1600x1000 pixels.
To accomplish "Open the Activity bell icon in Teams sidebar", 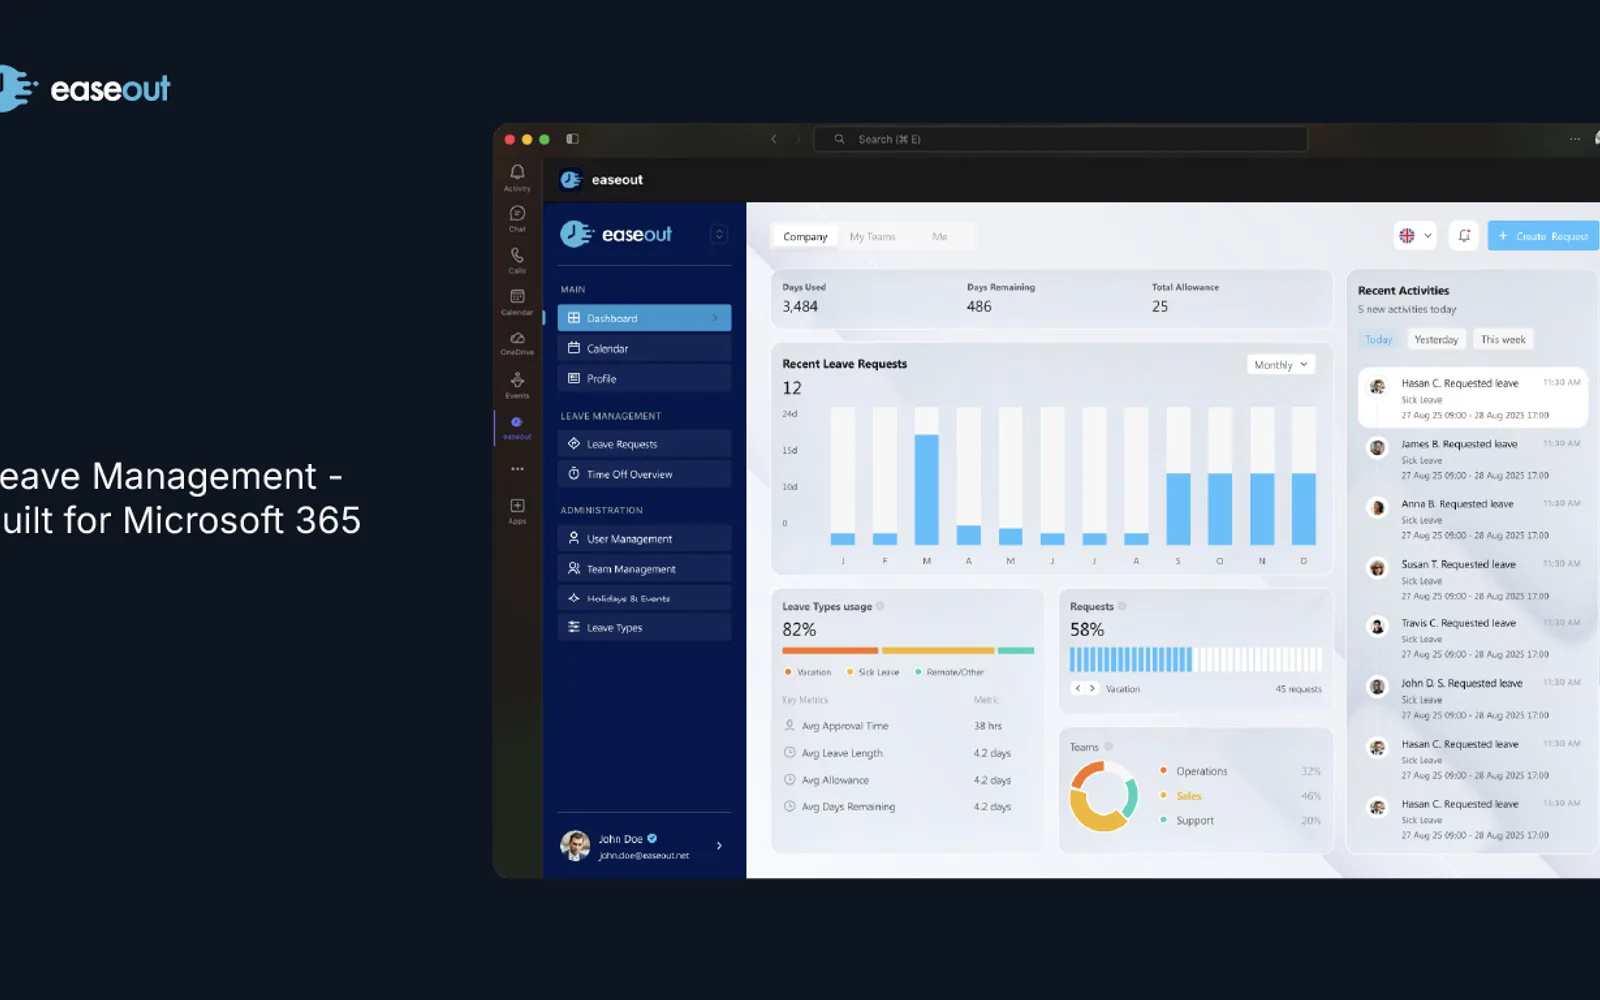I will pyautogui.click(x=517, y=172).
